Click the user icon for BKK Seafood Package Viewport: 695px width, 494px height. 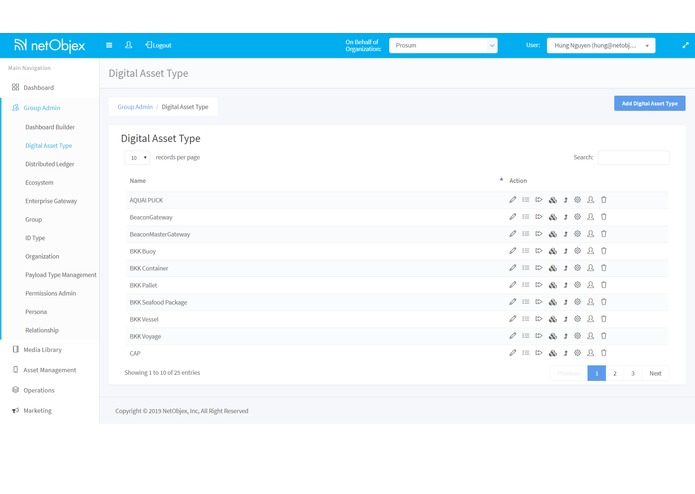(x=590, y=302)
